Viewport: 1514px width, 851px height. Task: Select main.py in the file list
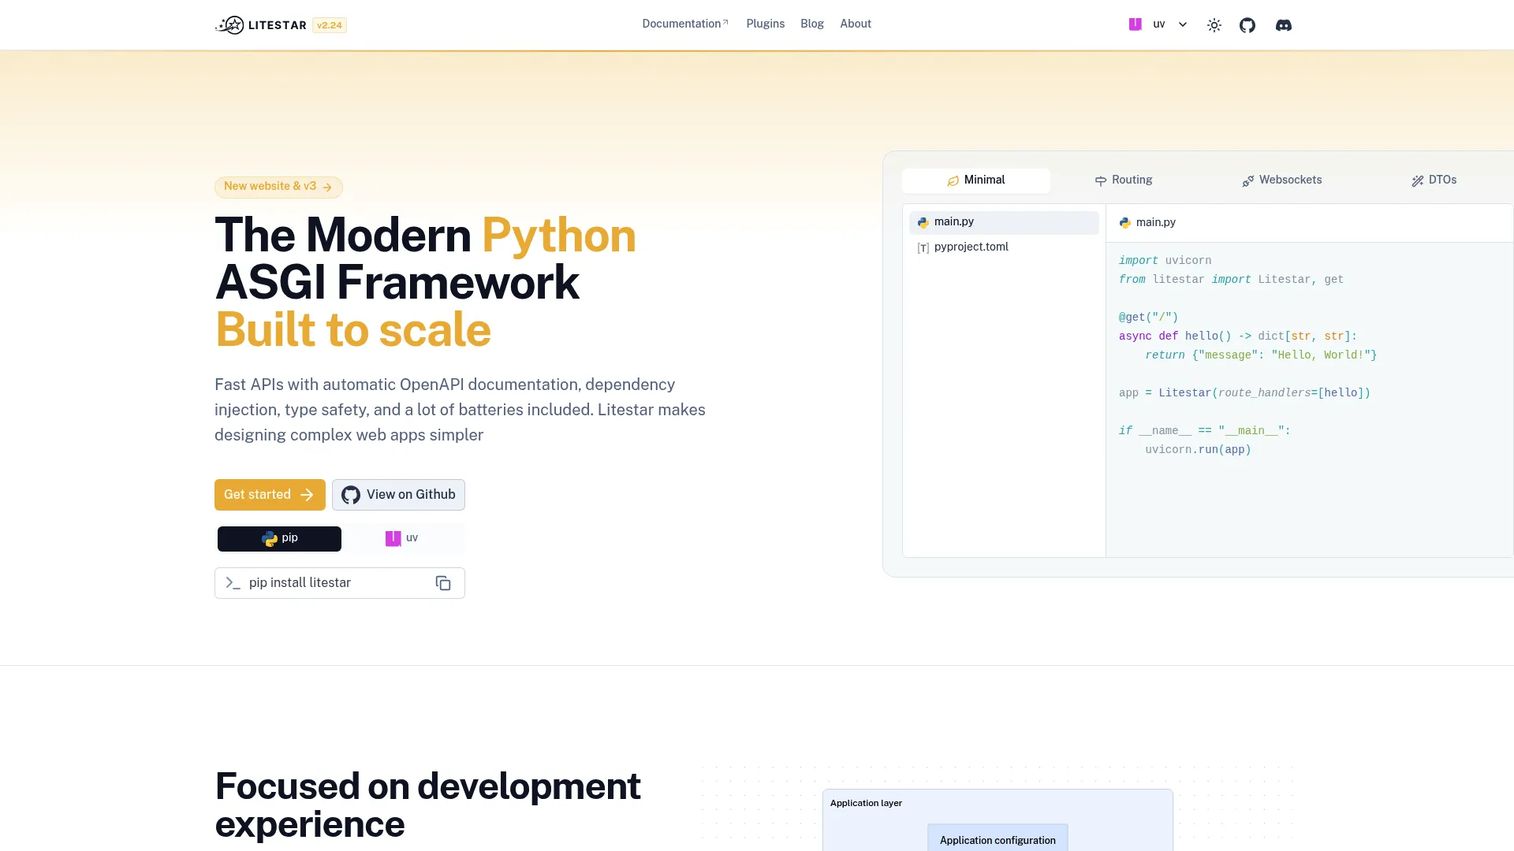(x=1004, y=222)
